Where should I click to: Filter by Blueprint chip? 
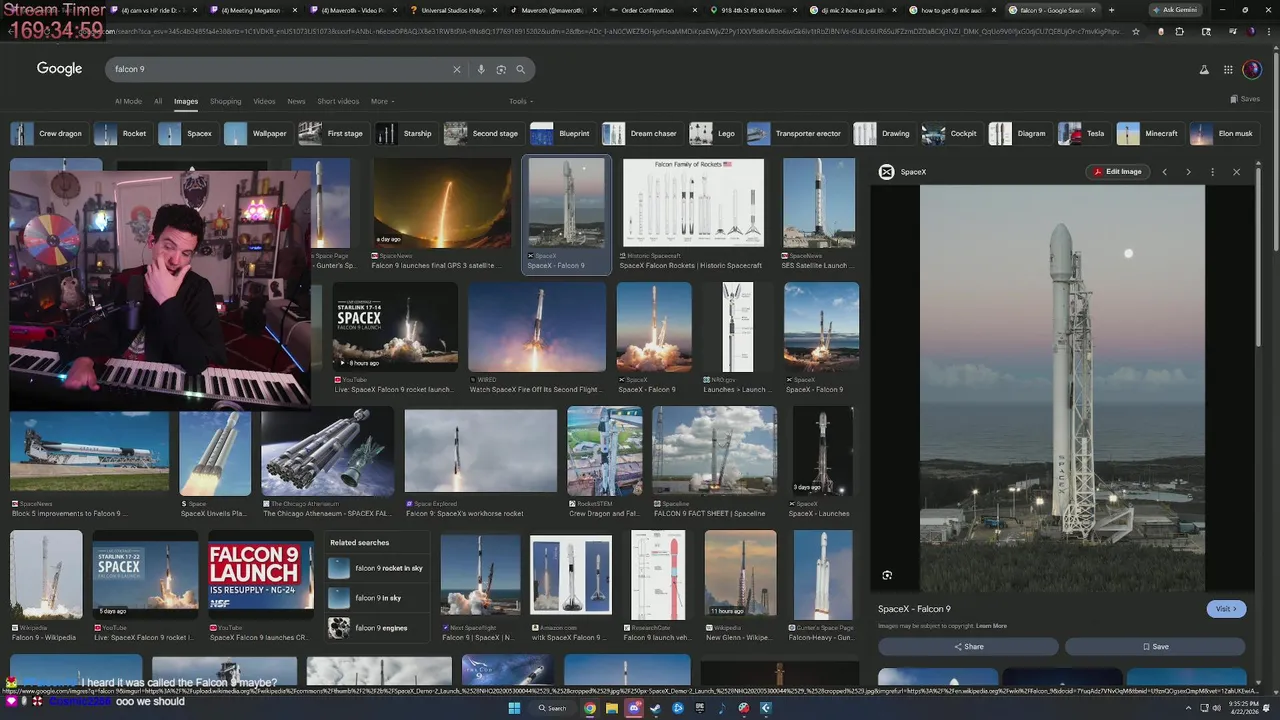[x=562, y=133]
